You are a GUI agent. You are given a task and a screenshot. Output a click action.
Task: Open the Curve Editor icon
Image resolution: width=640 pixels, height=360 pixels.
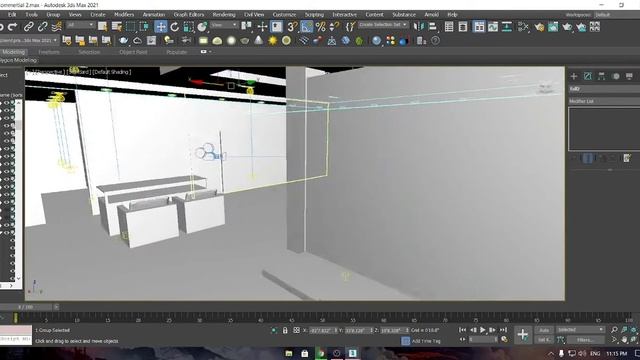493,27
